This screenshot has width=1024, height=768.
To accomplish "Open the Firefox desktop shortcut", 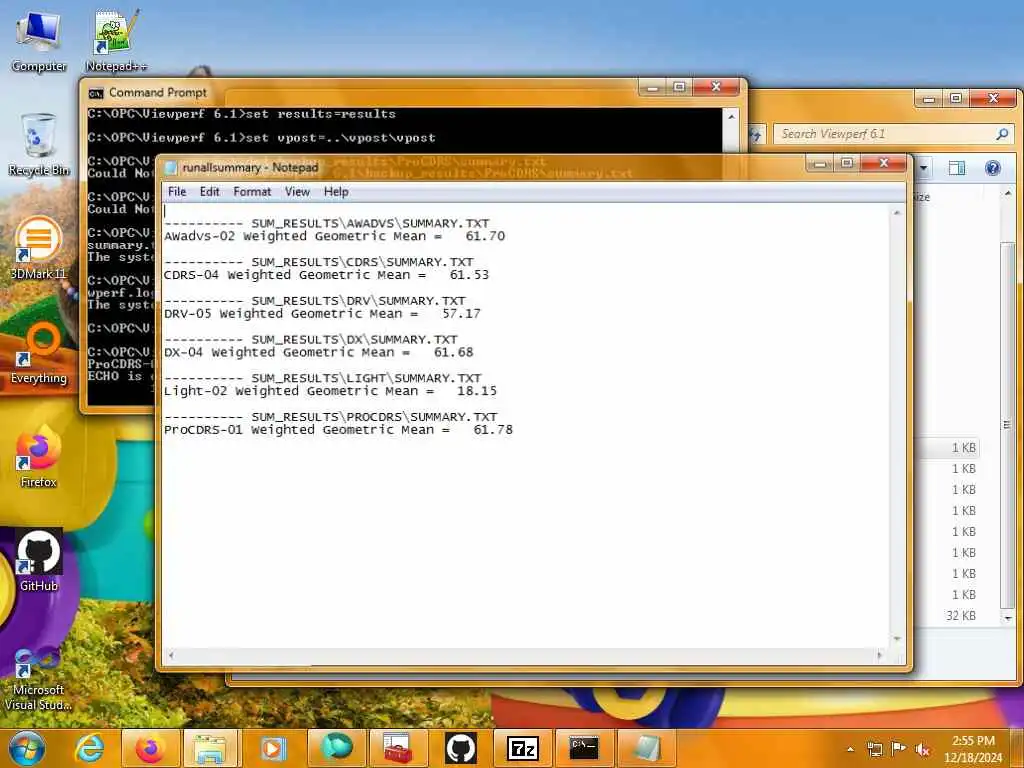I will click(x=39, y=456).
